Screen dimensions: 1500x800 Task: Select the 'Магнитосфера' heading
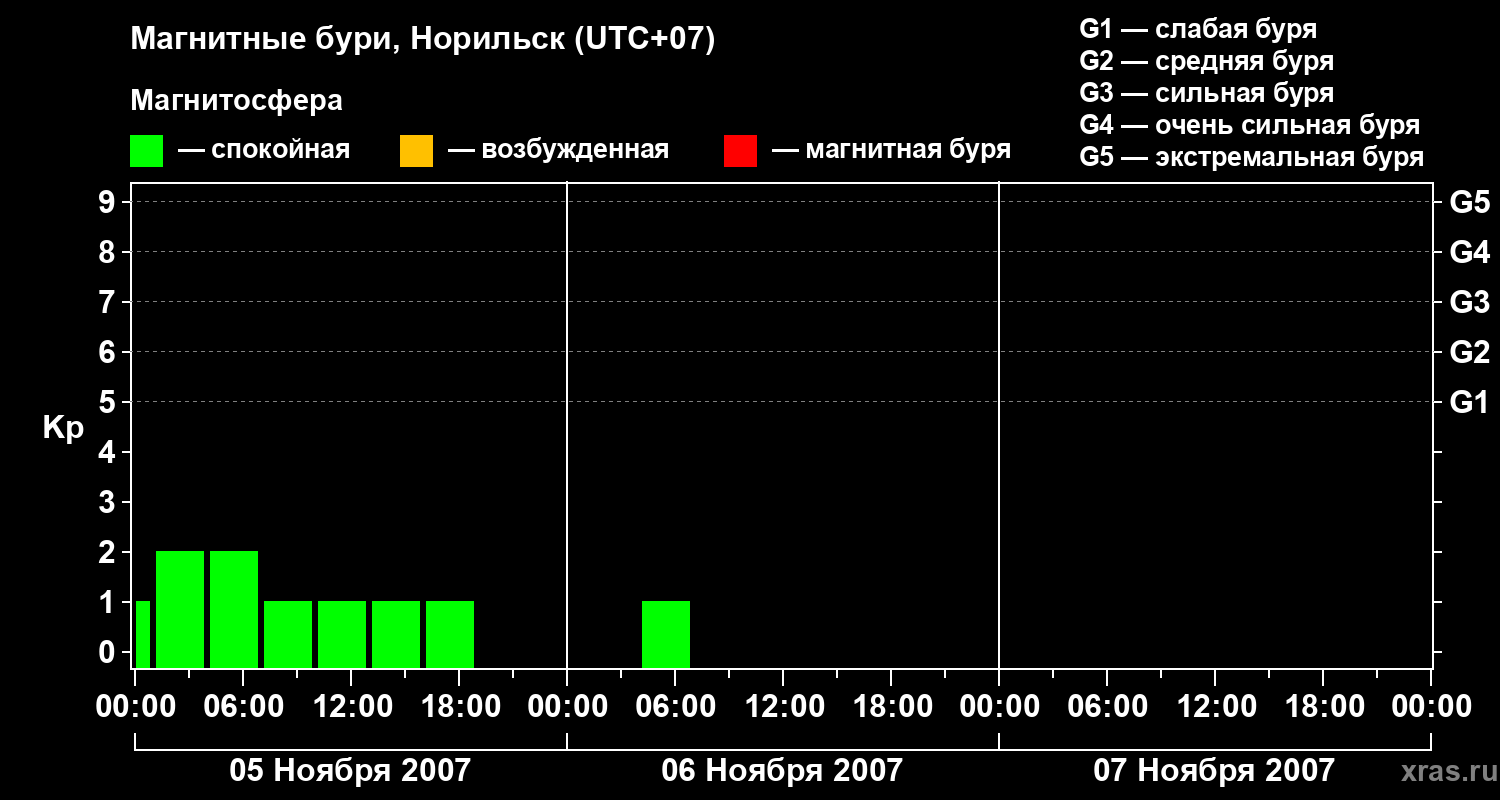click(236, 101)
